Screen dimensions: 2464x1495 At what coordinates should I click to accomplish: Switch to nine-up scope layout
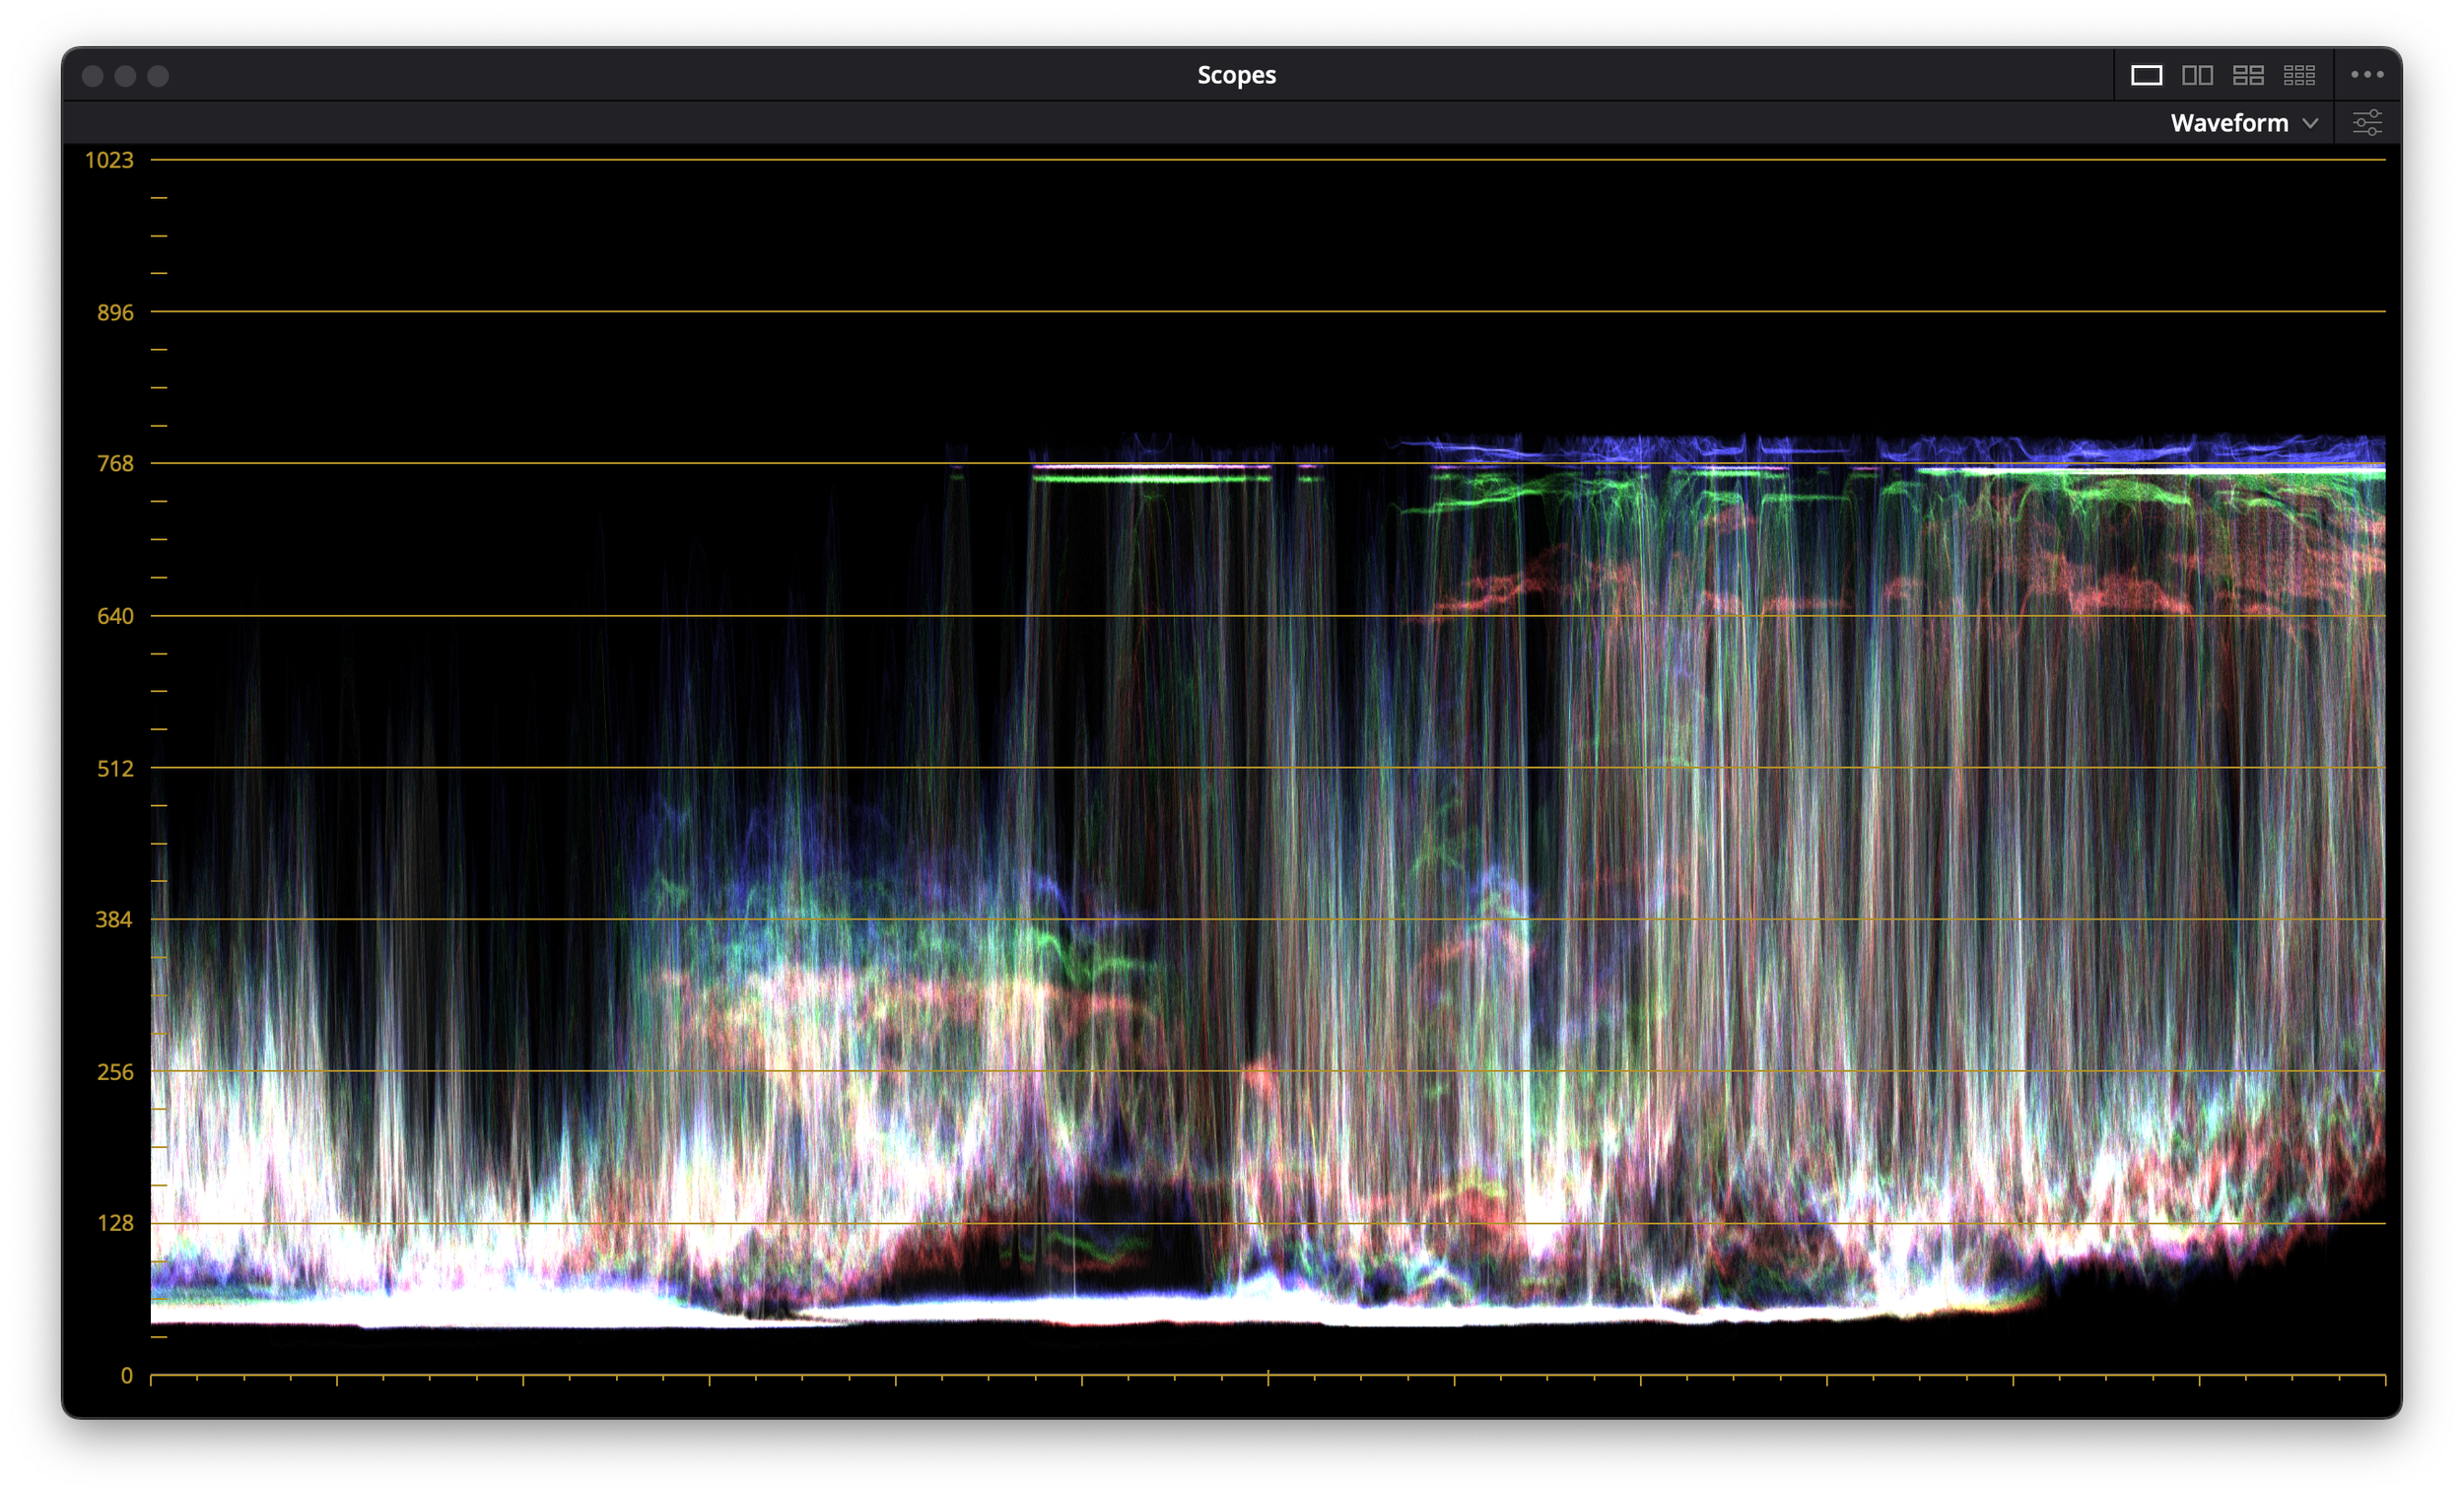click(2299, 75)
